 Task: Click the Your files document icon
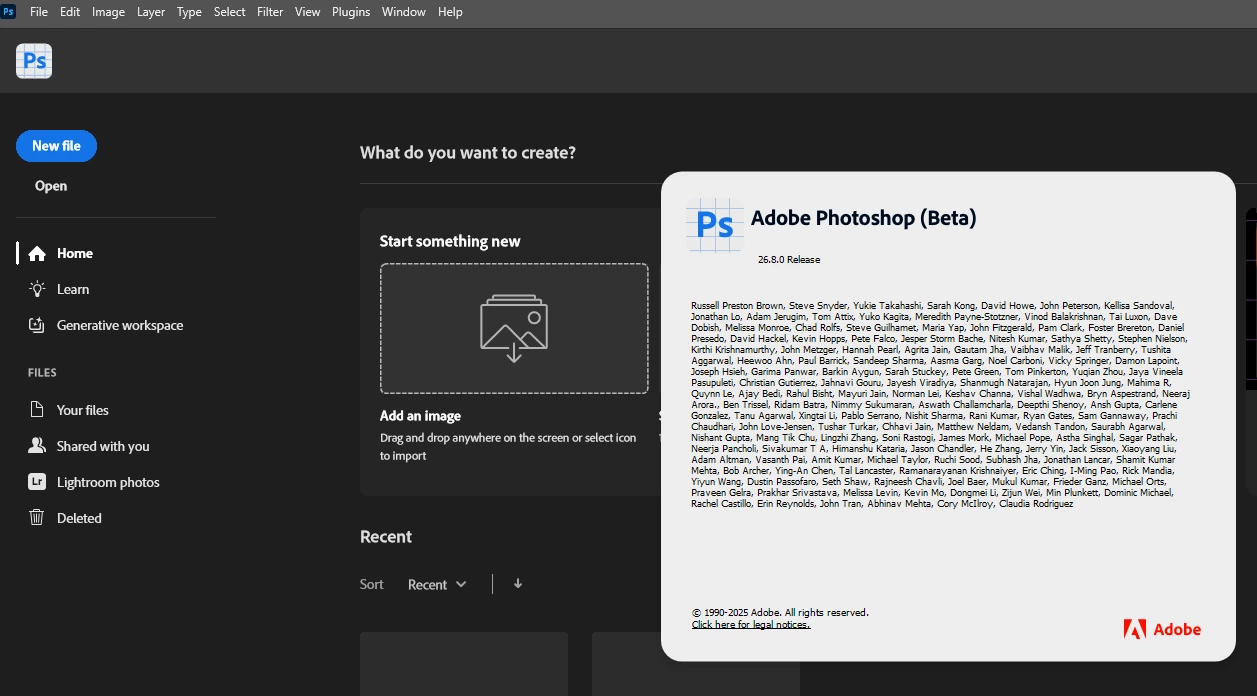[37, 410]
